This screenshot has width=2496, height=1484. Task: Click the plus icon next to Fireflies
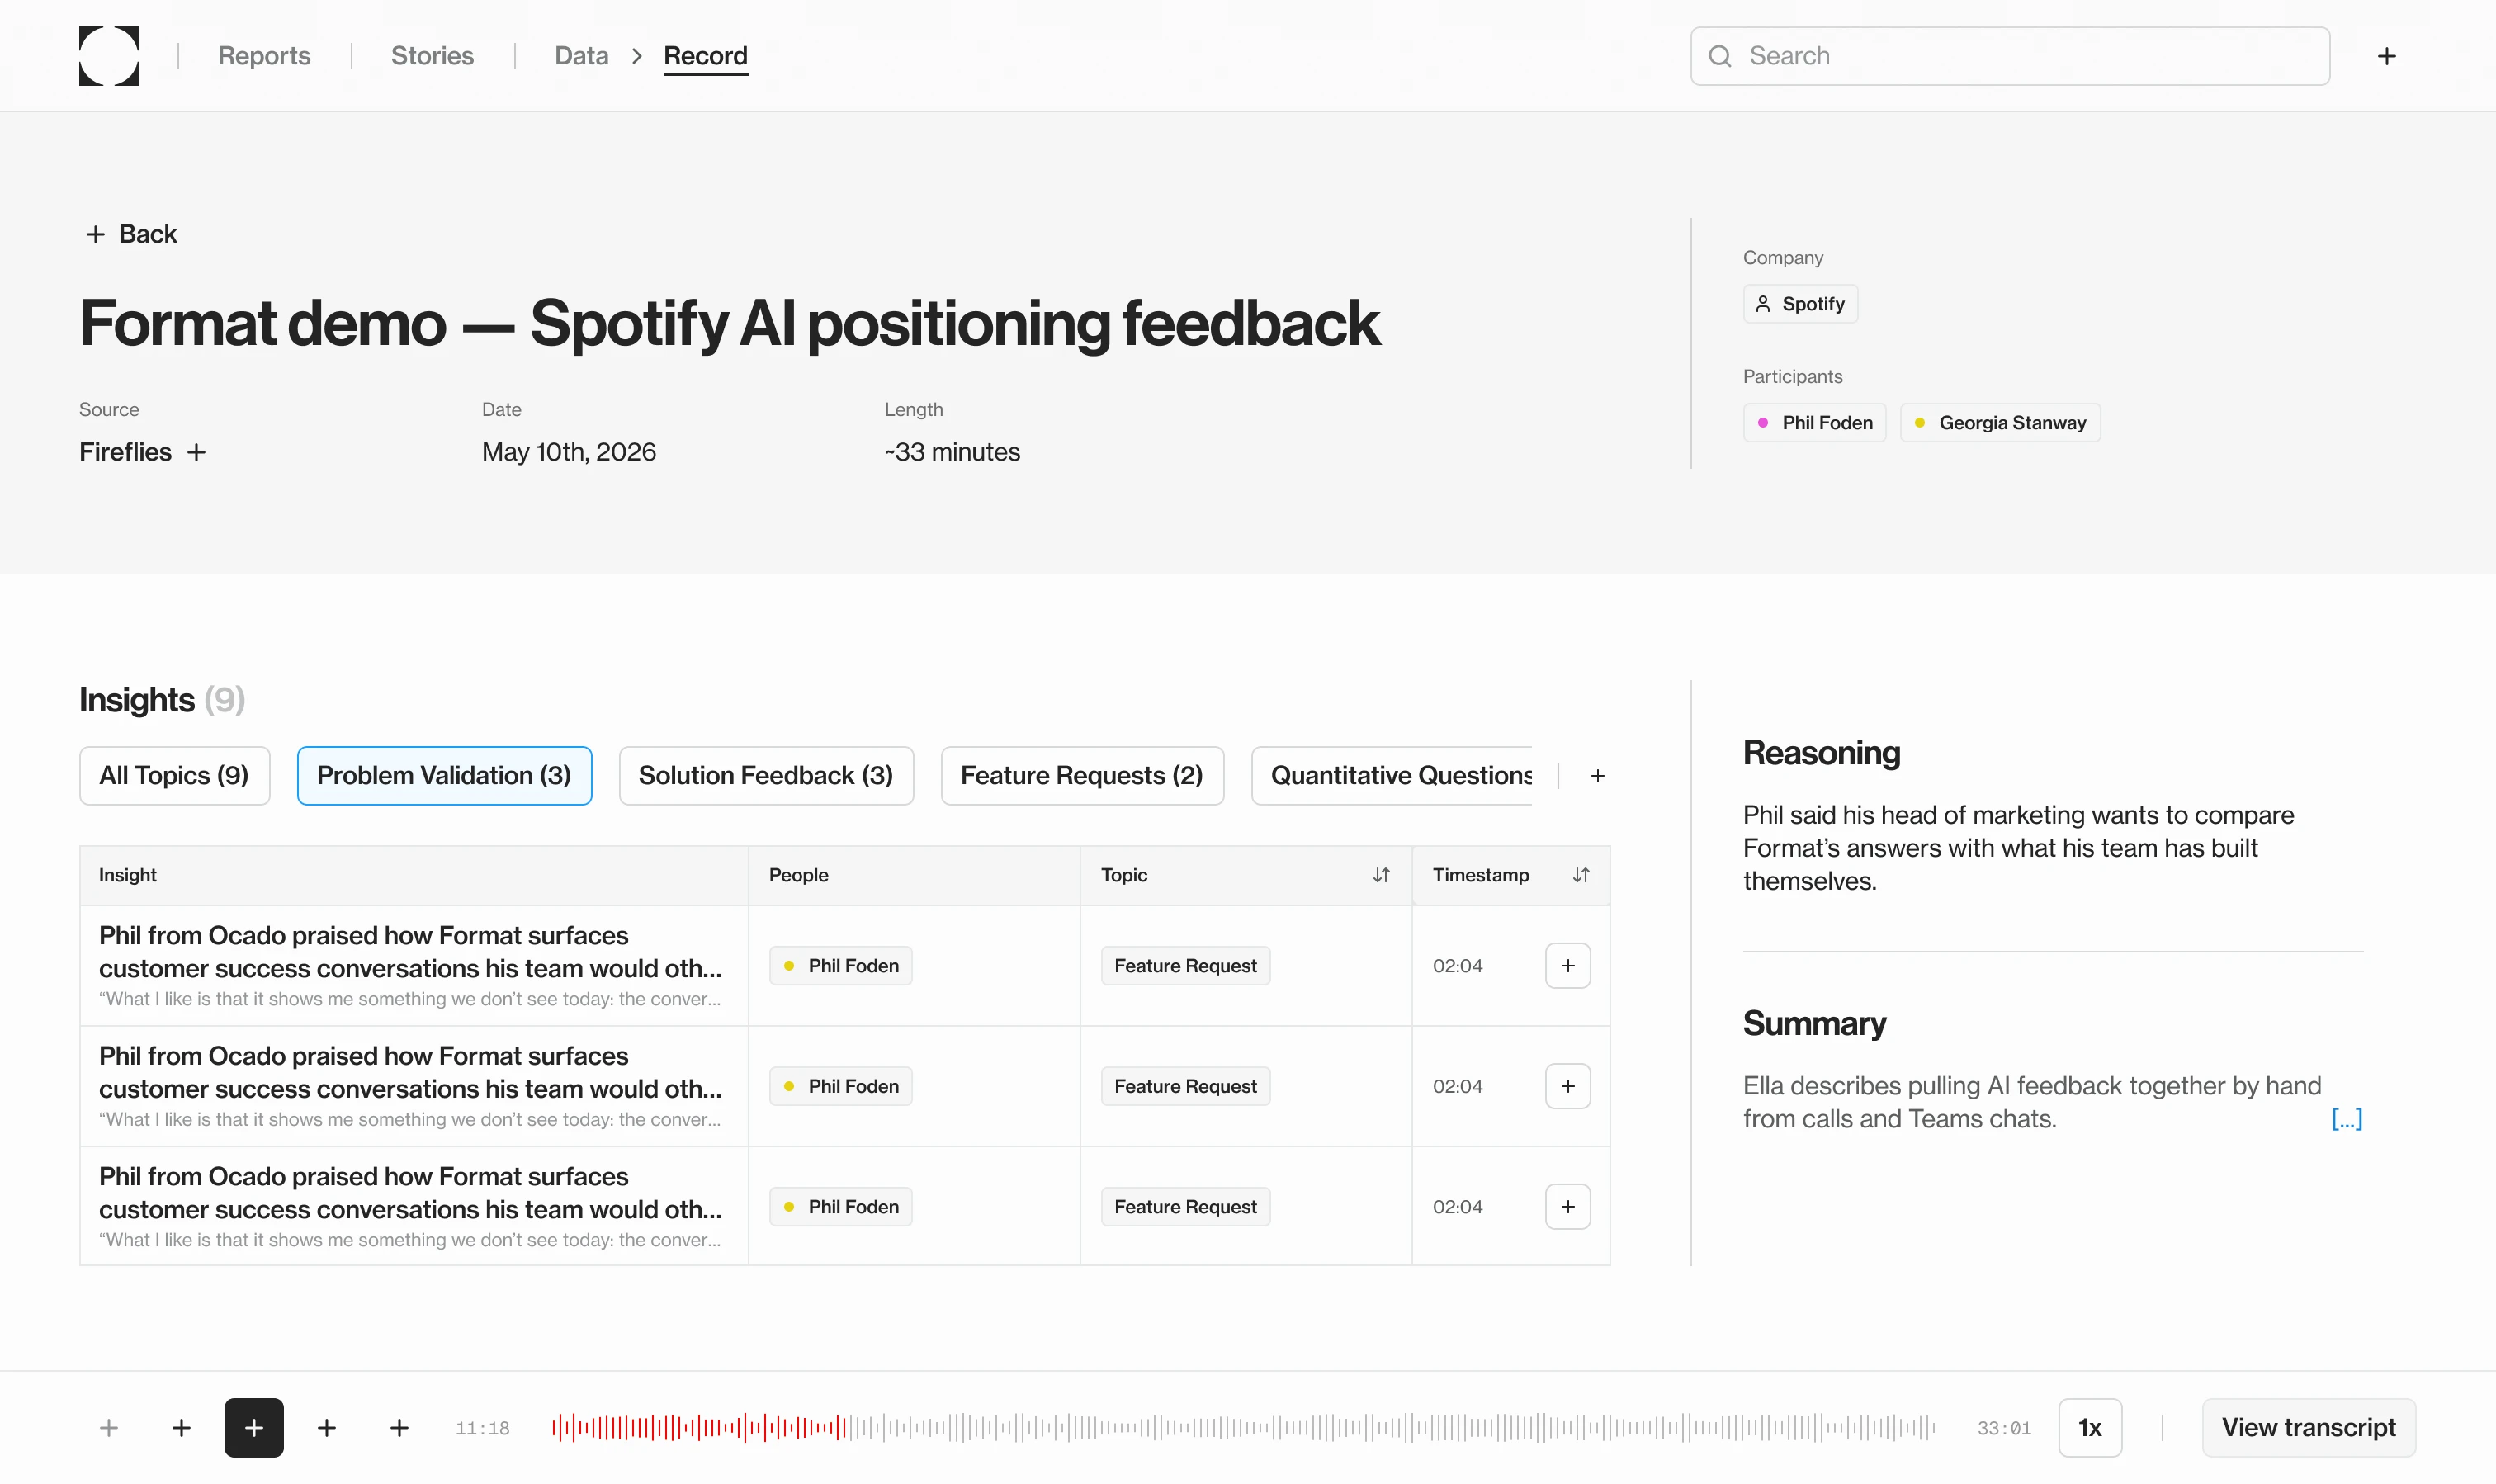click(197, 453)
